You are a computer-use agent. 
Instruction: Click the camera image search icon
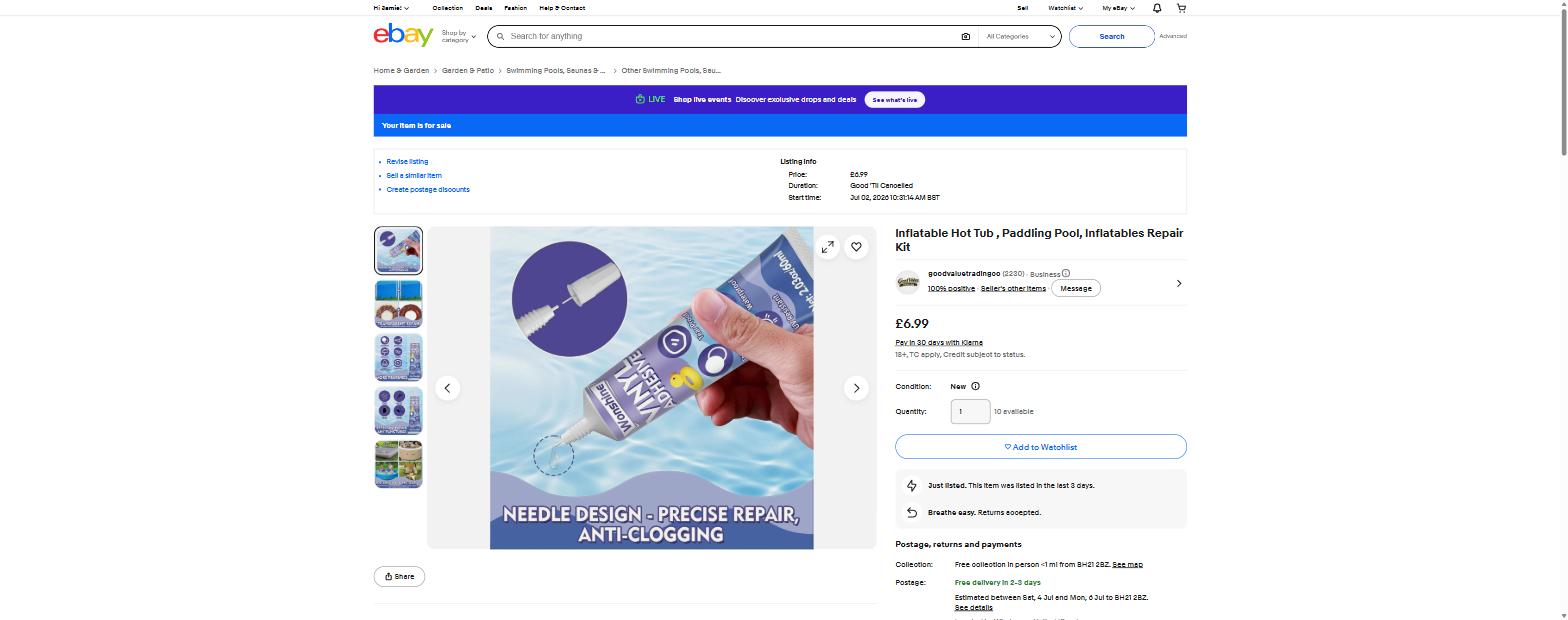[x=965, y=37]
